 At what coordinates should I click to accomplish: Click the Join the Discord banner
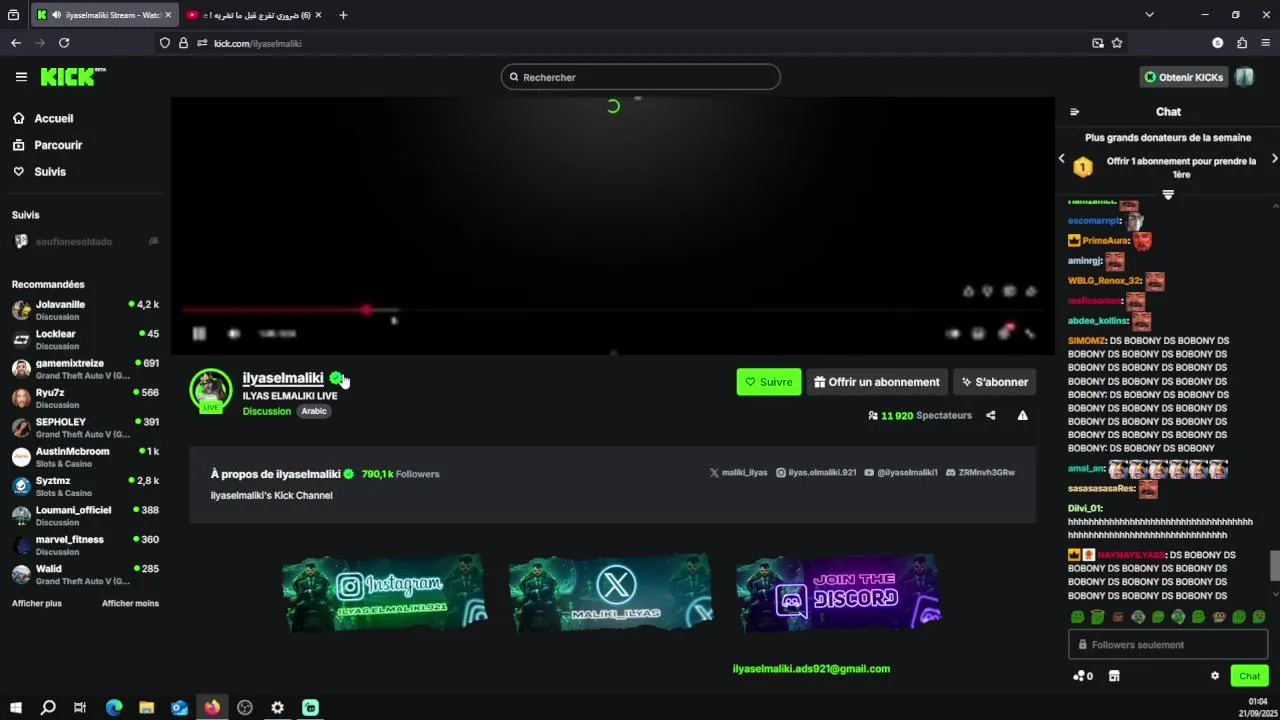pyautogui.click(x=838, y=592)
